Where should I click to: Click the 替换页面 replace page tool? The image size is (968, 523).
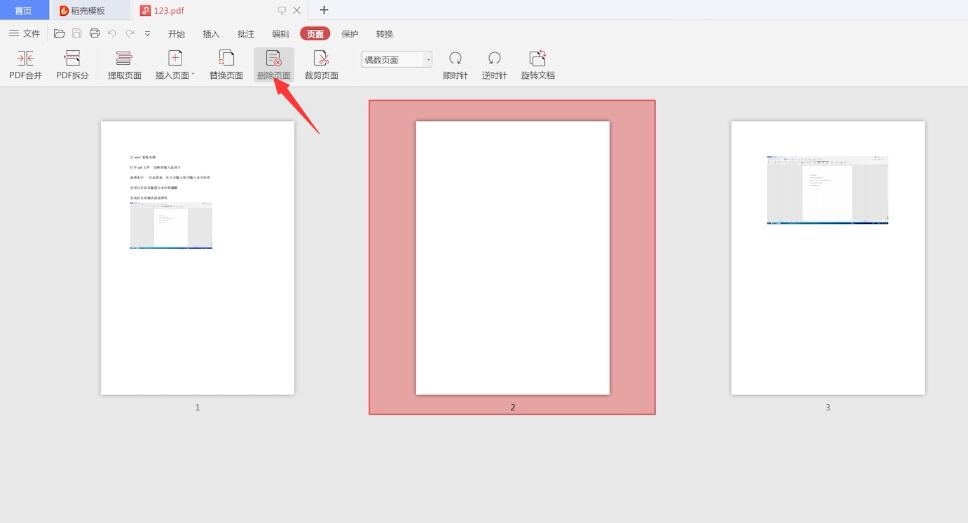tap(226, 65)
